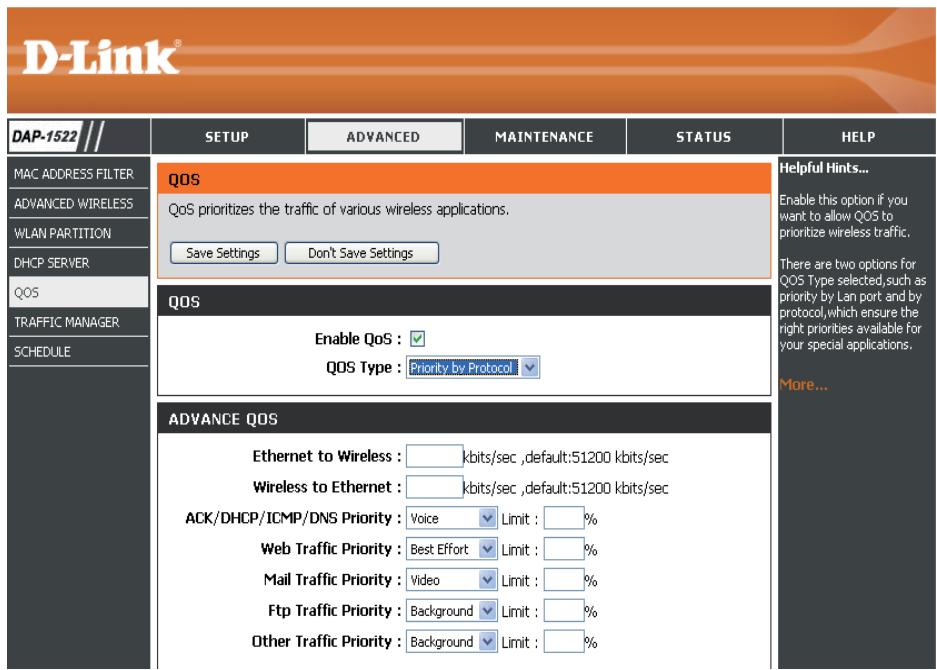Open Web Traffic Priority dropdown
The width and height of the screenshot is (937, 670).
451,549
